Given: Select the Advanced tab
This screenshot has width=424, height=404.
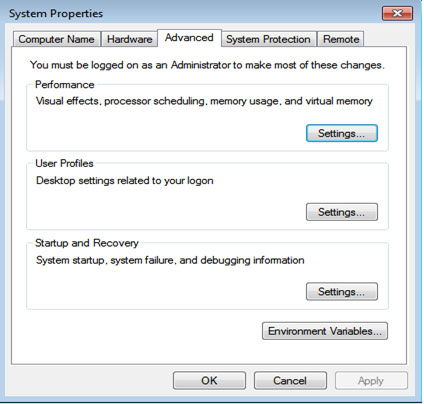Looking at the screenshot, I should click(x=189, y=38).
